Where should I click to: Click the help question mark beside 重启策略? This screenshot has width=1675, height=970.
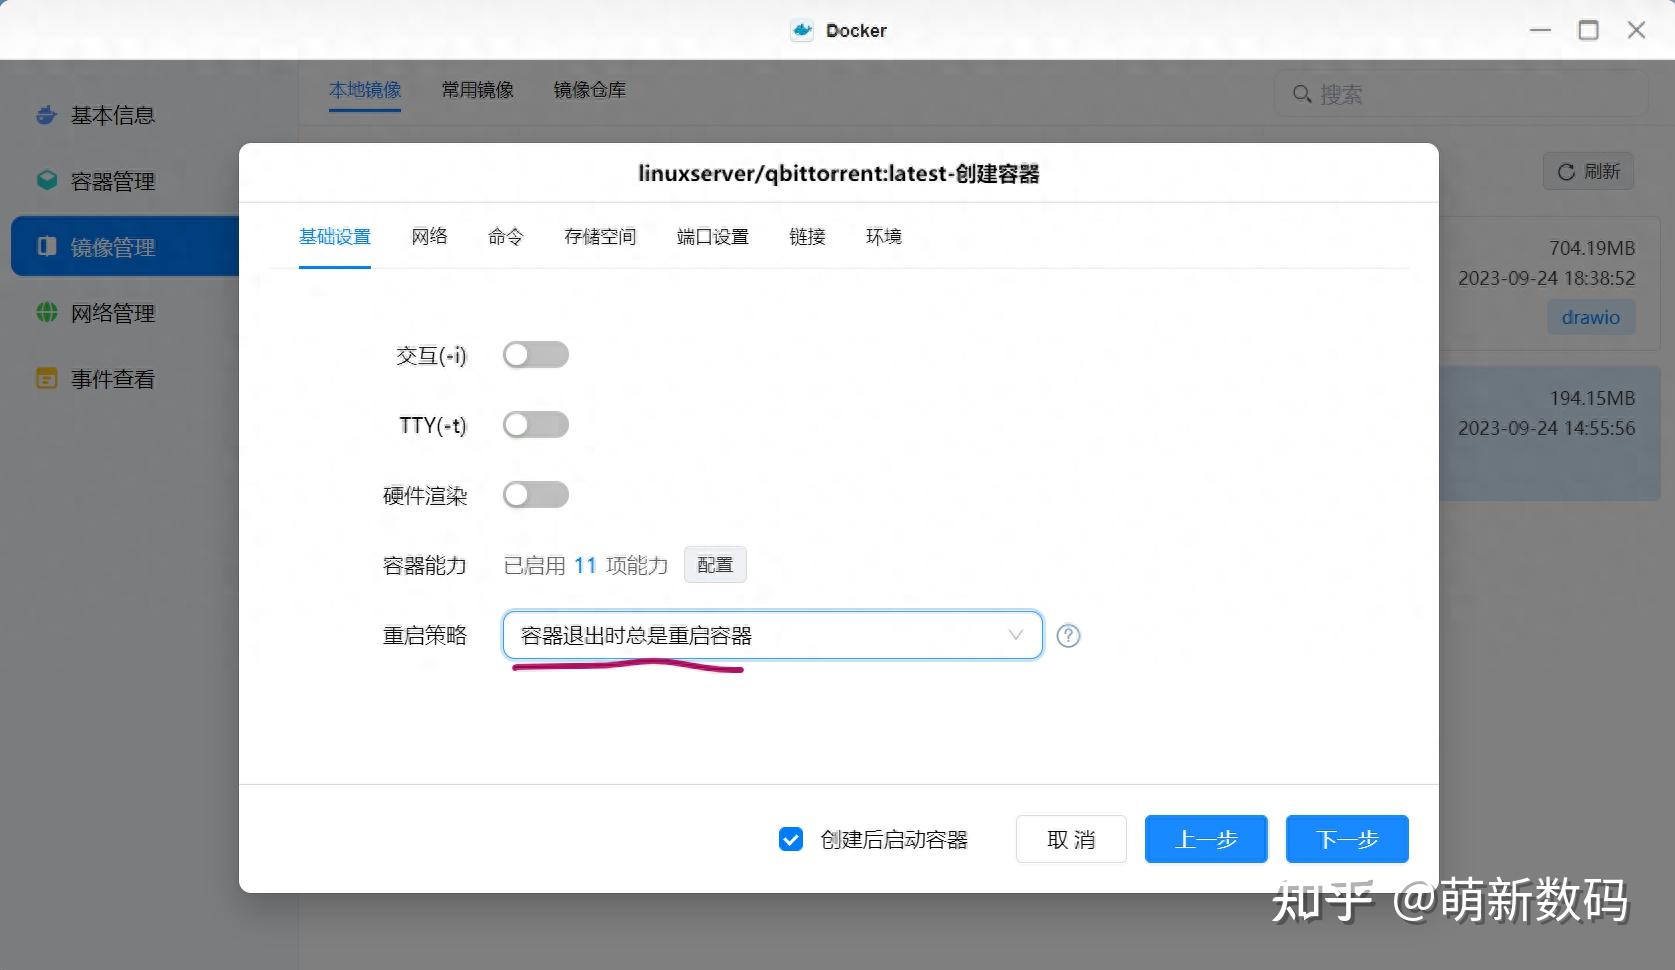click(x=1068, y=635)
